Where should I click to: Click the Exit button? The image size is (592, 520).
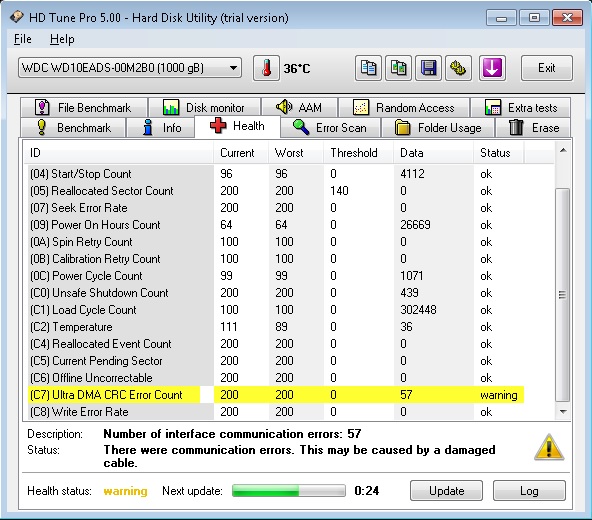pyautogui.click(x=547, y=68)
